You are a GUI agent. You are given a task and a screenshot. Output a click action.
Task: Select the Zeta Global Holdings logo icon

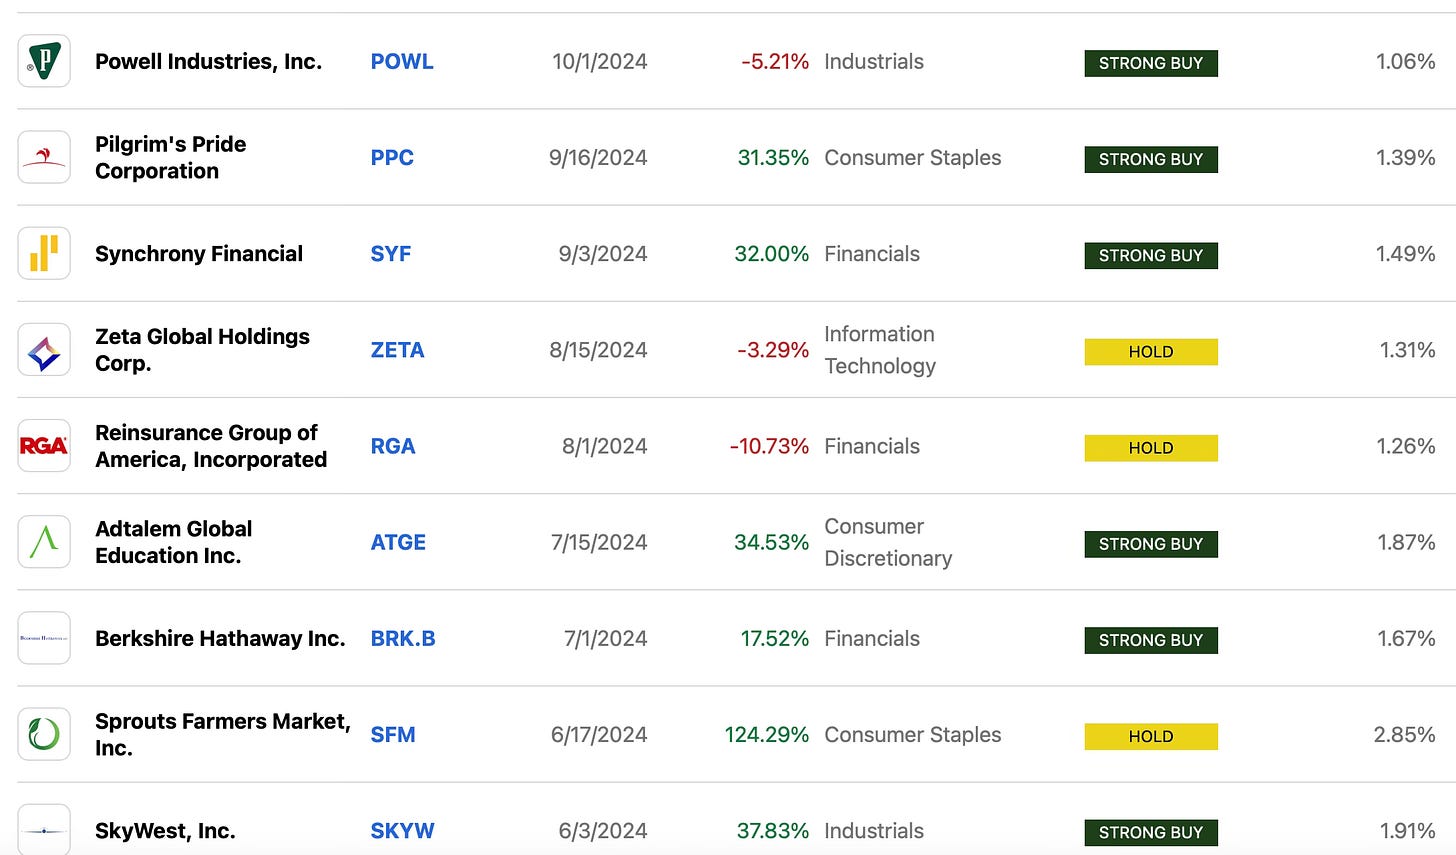point(44,349)
